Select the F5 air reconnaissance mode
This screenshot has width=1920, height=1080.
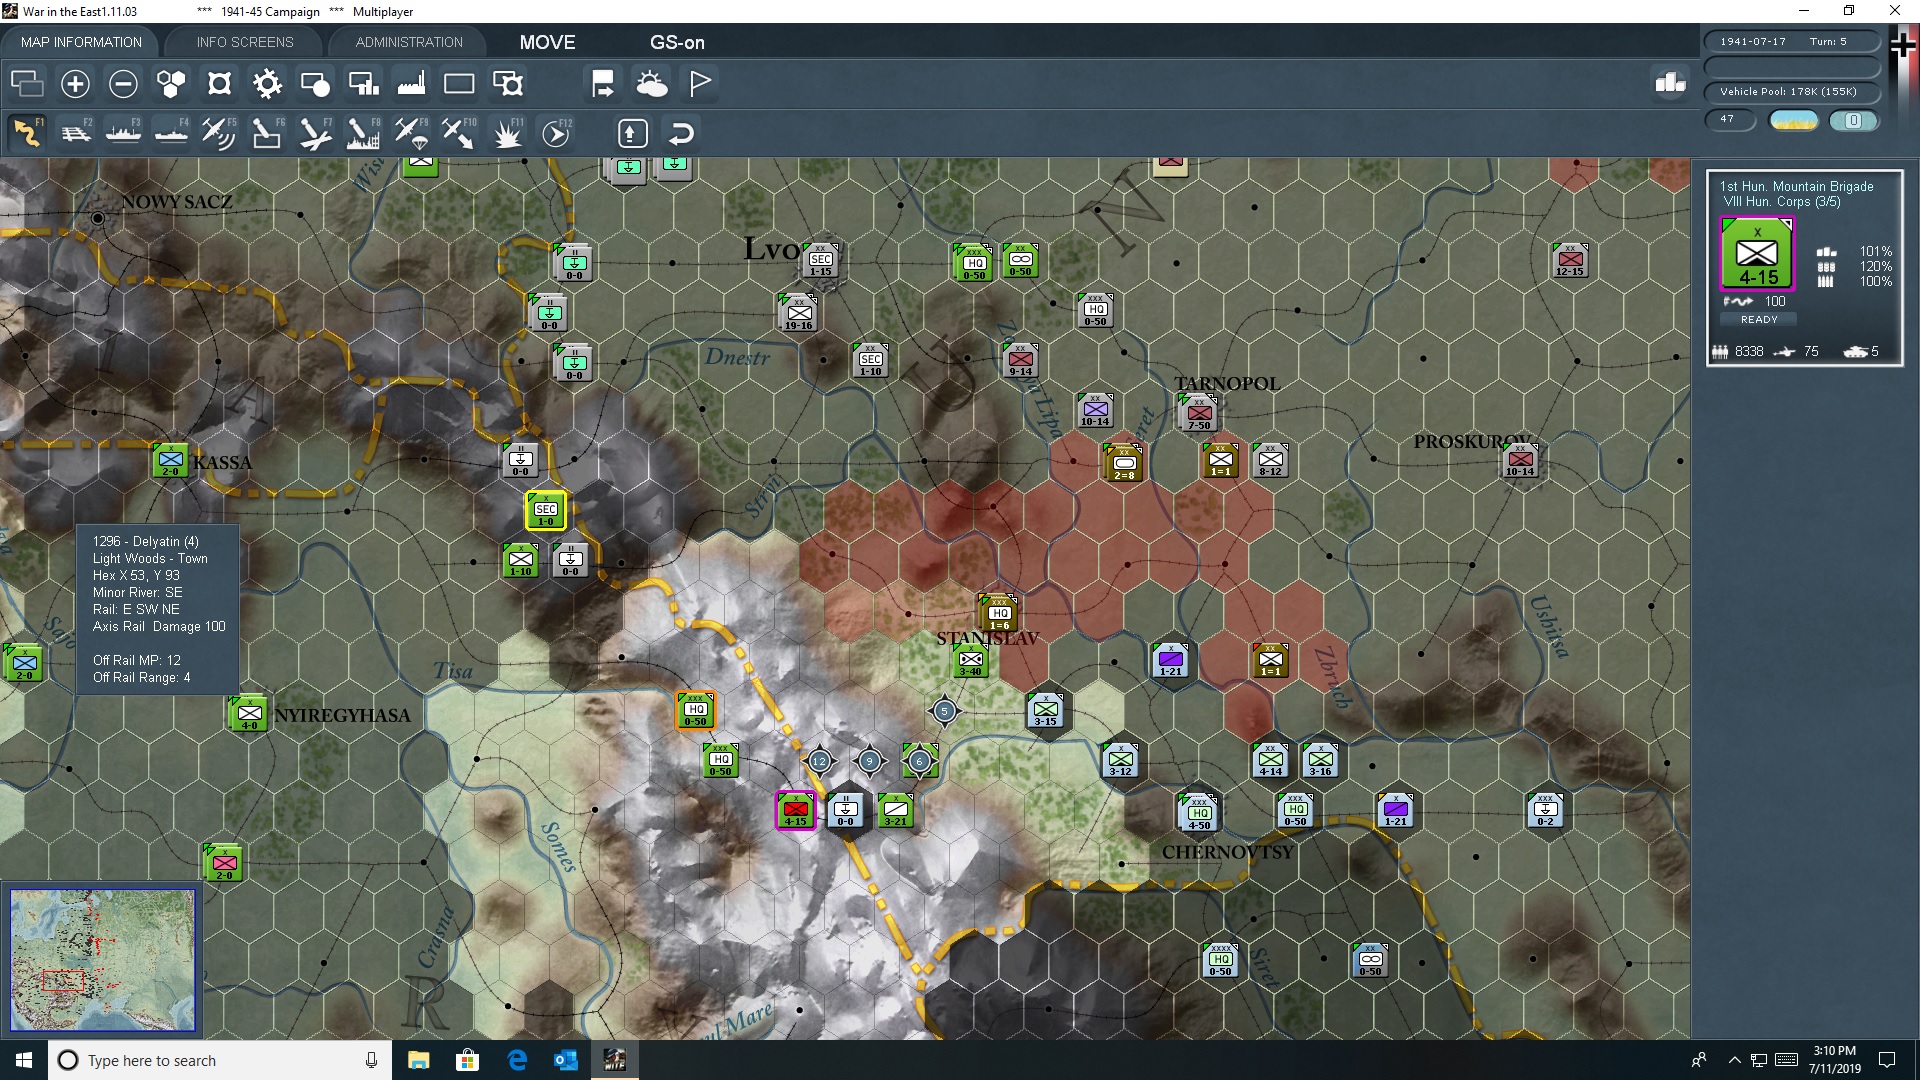tap(219, 133)
